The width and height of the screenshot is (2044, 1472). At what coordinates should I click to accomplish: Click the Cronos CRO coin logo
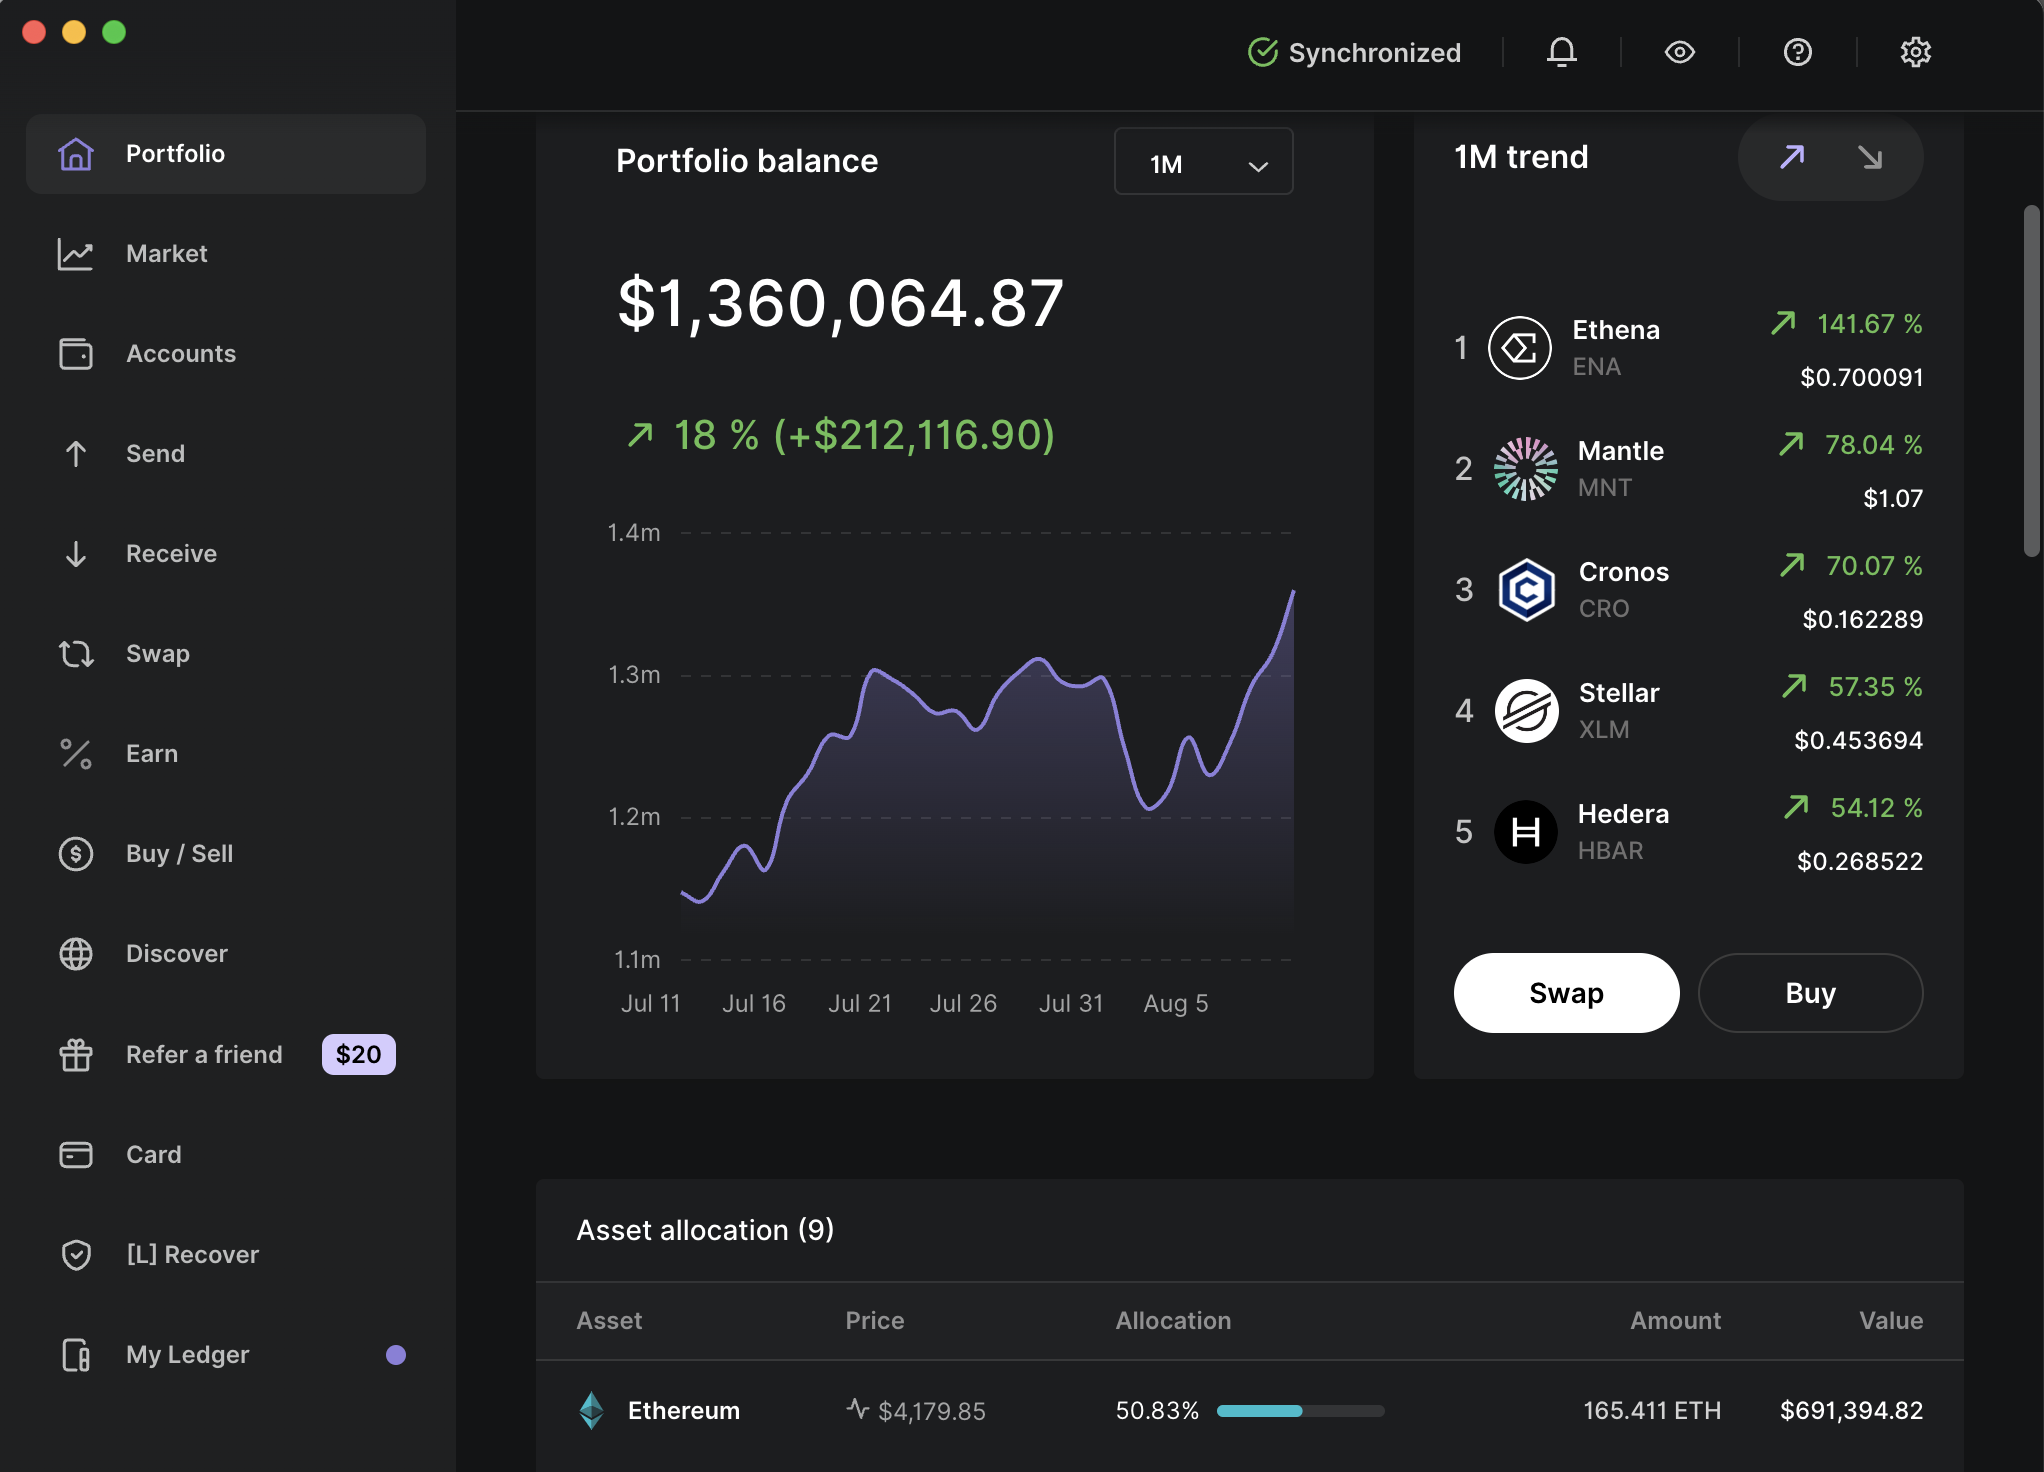[x=1526, y=590]
